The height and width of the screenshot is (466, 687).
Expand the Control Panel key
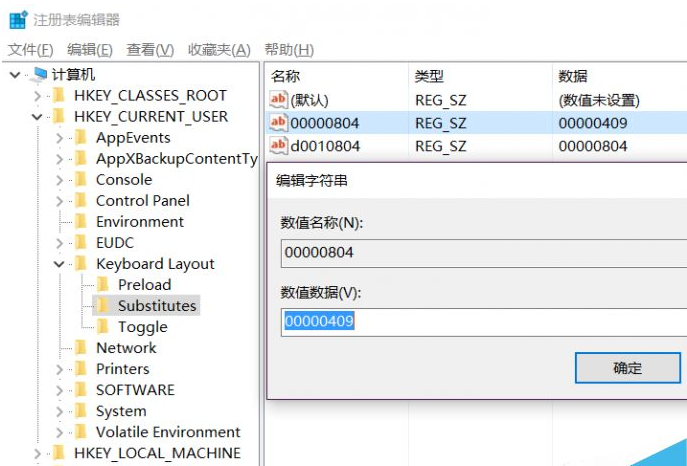(60, 201)
